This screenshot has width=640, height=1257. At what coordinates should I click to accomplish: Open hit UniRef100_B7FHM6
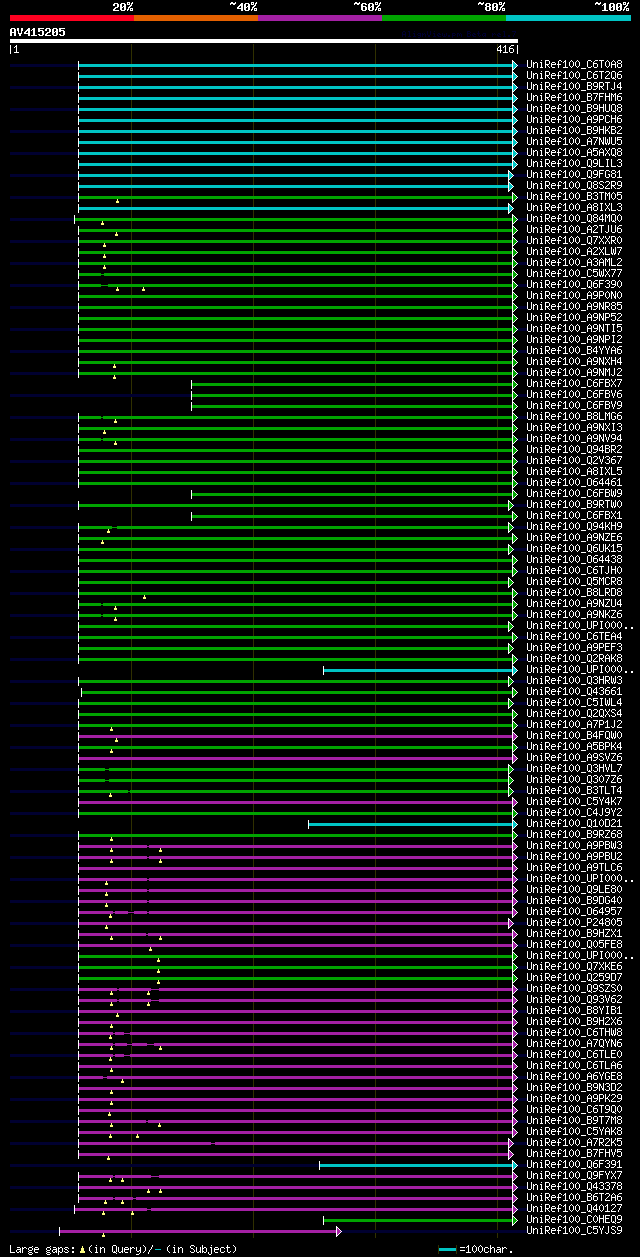[x=574, y=98]
